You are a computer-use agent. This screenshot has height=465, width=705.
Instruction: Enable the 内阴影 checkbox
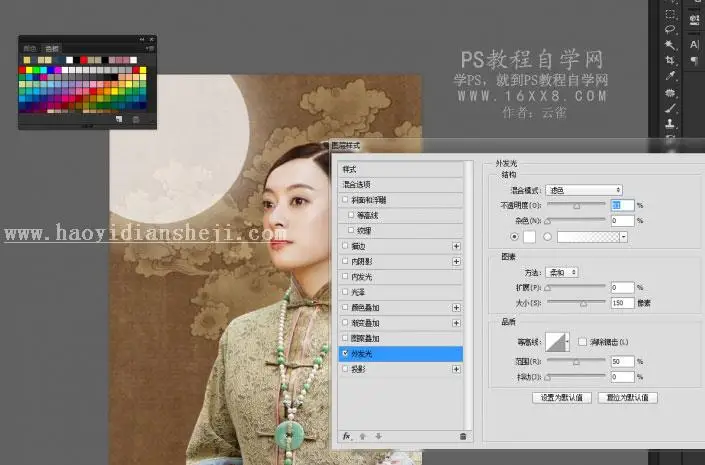[345, 261]
